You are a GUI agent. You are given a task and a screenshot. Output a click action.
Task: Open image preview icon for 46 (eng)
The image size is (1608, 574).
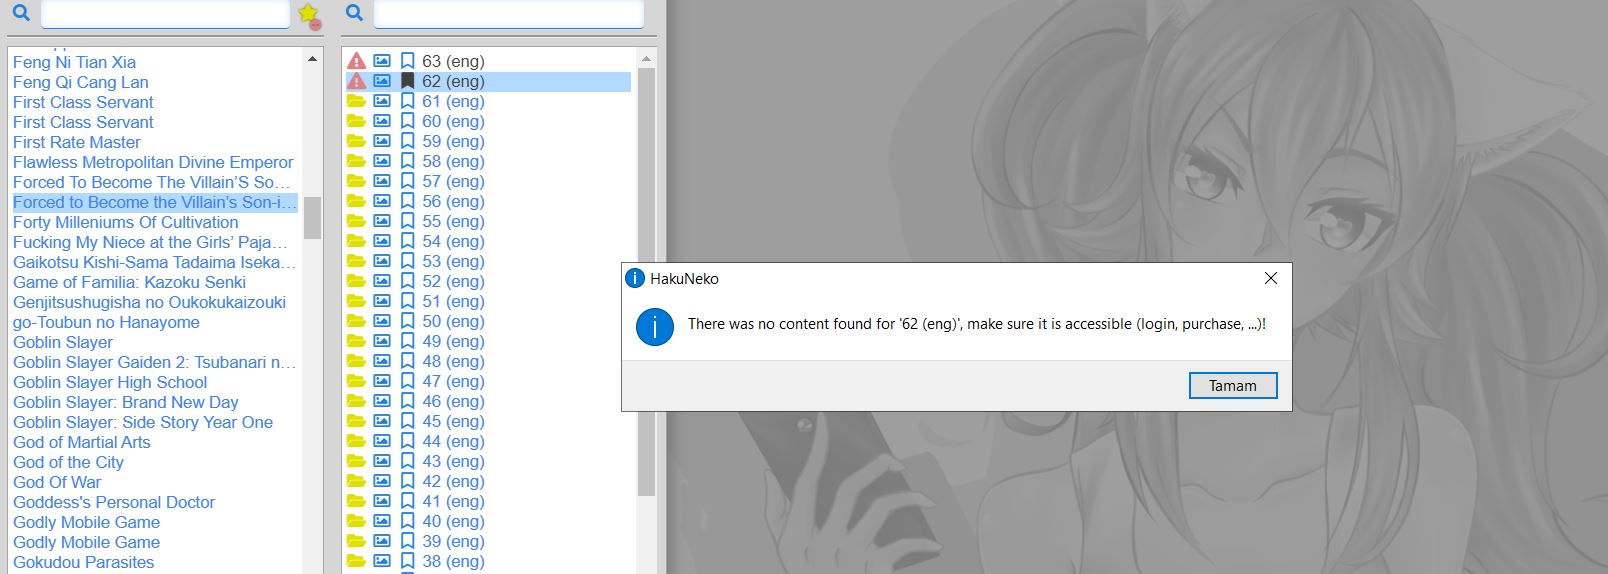tap(382, 401)
